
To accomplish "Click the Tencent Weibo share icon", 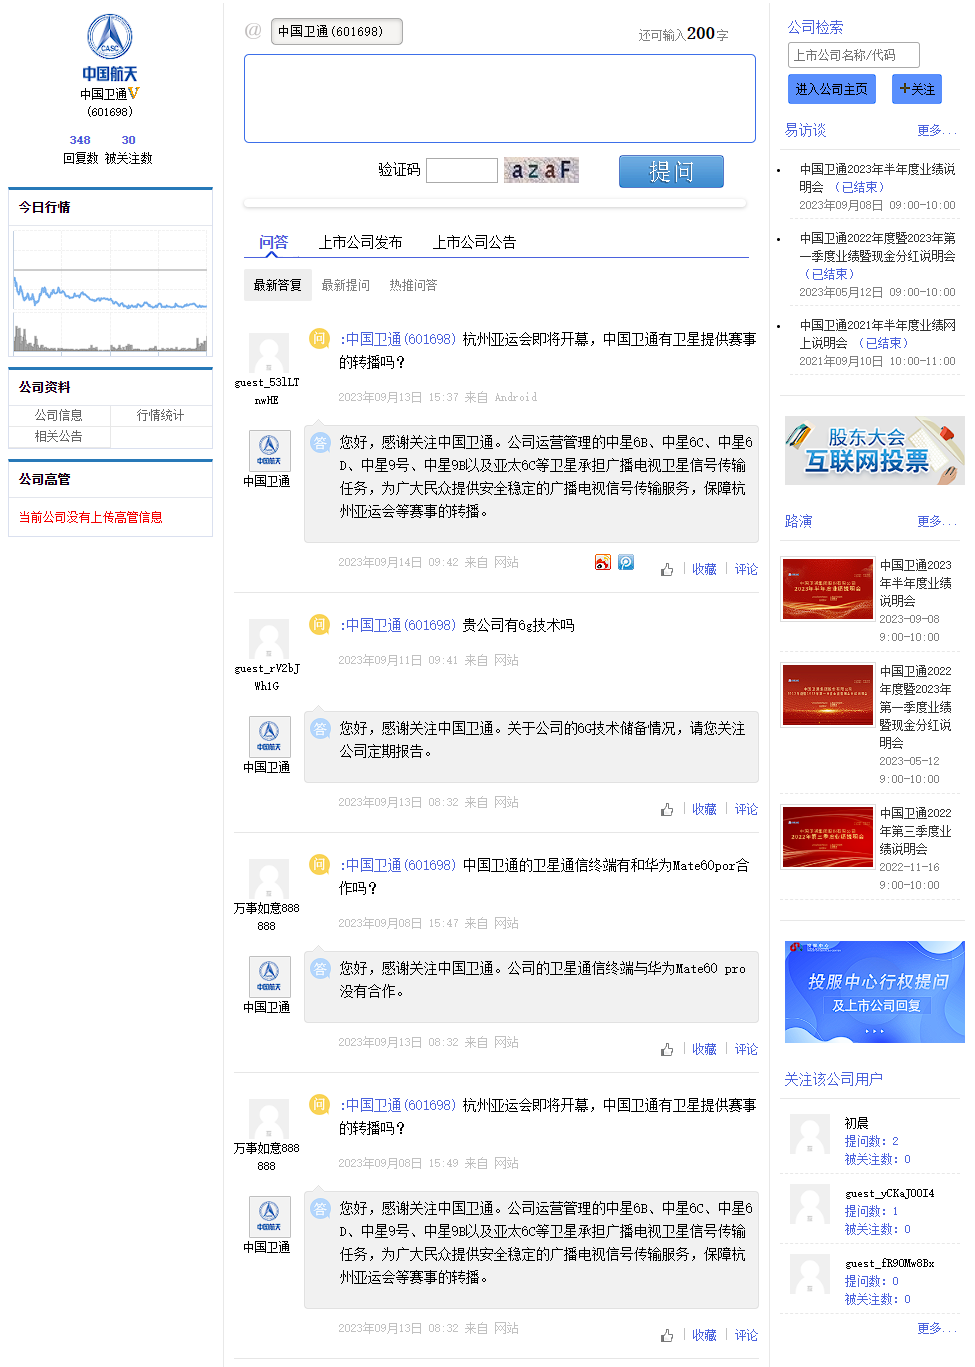I will point(626,563).
